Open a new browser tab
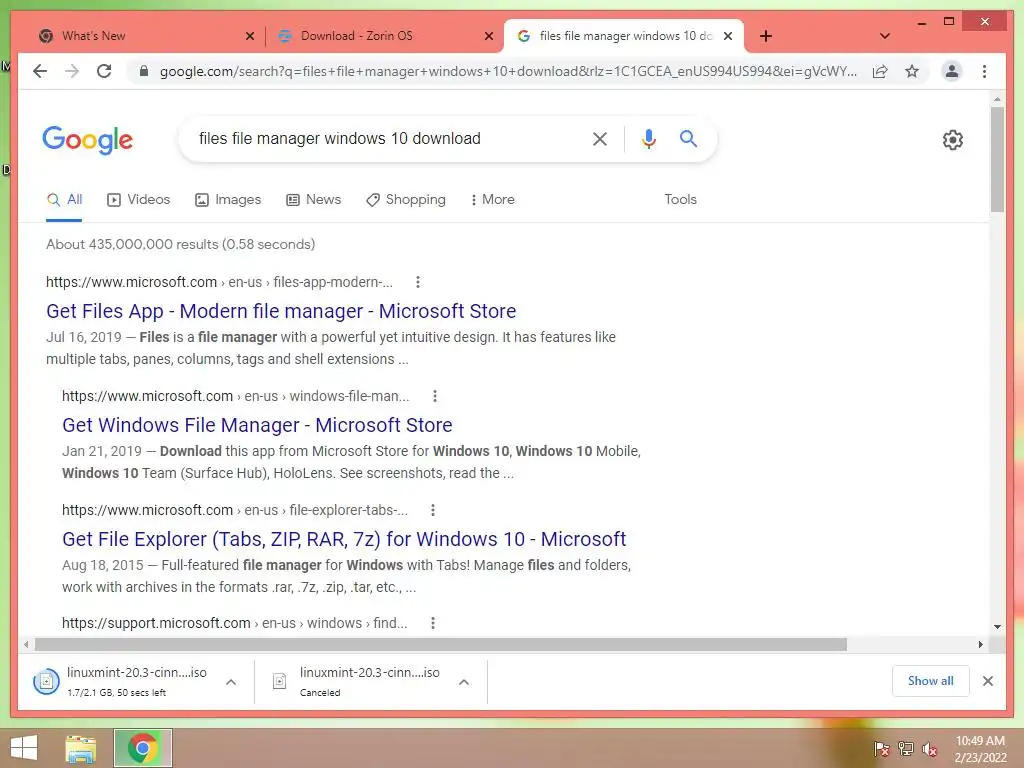 (765, 36)
